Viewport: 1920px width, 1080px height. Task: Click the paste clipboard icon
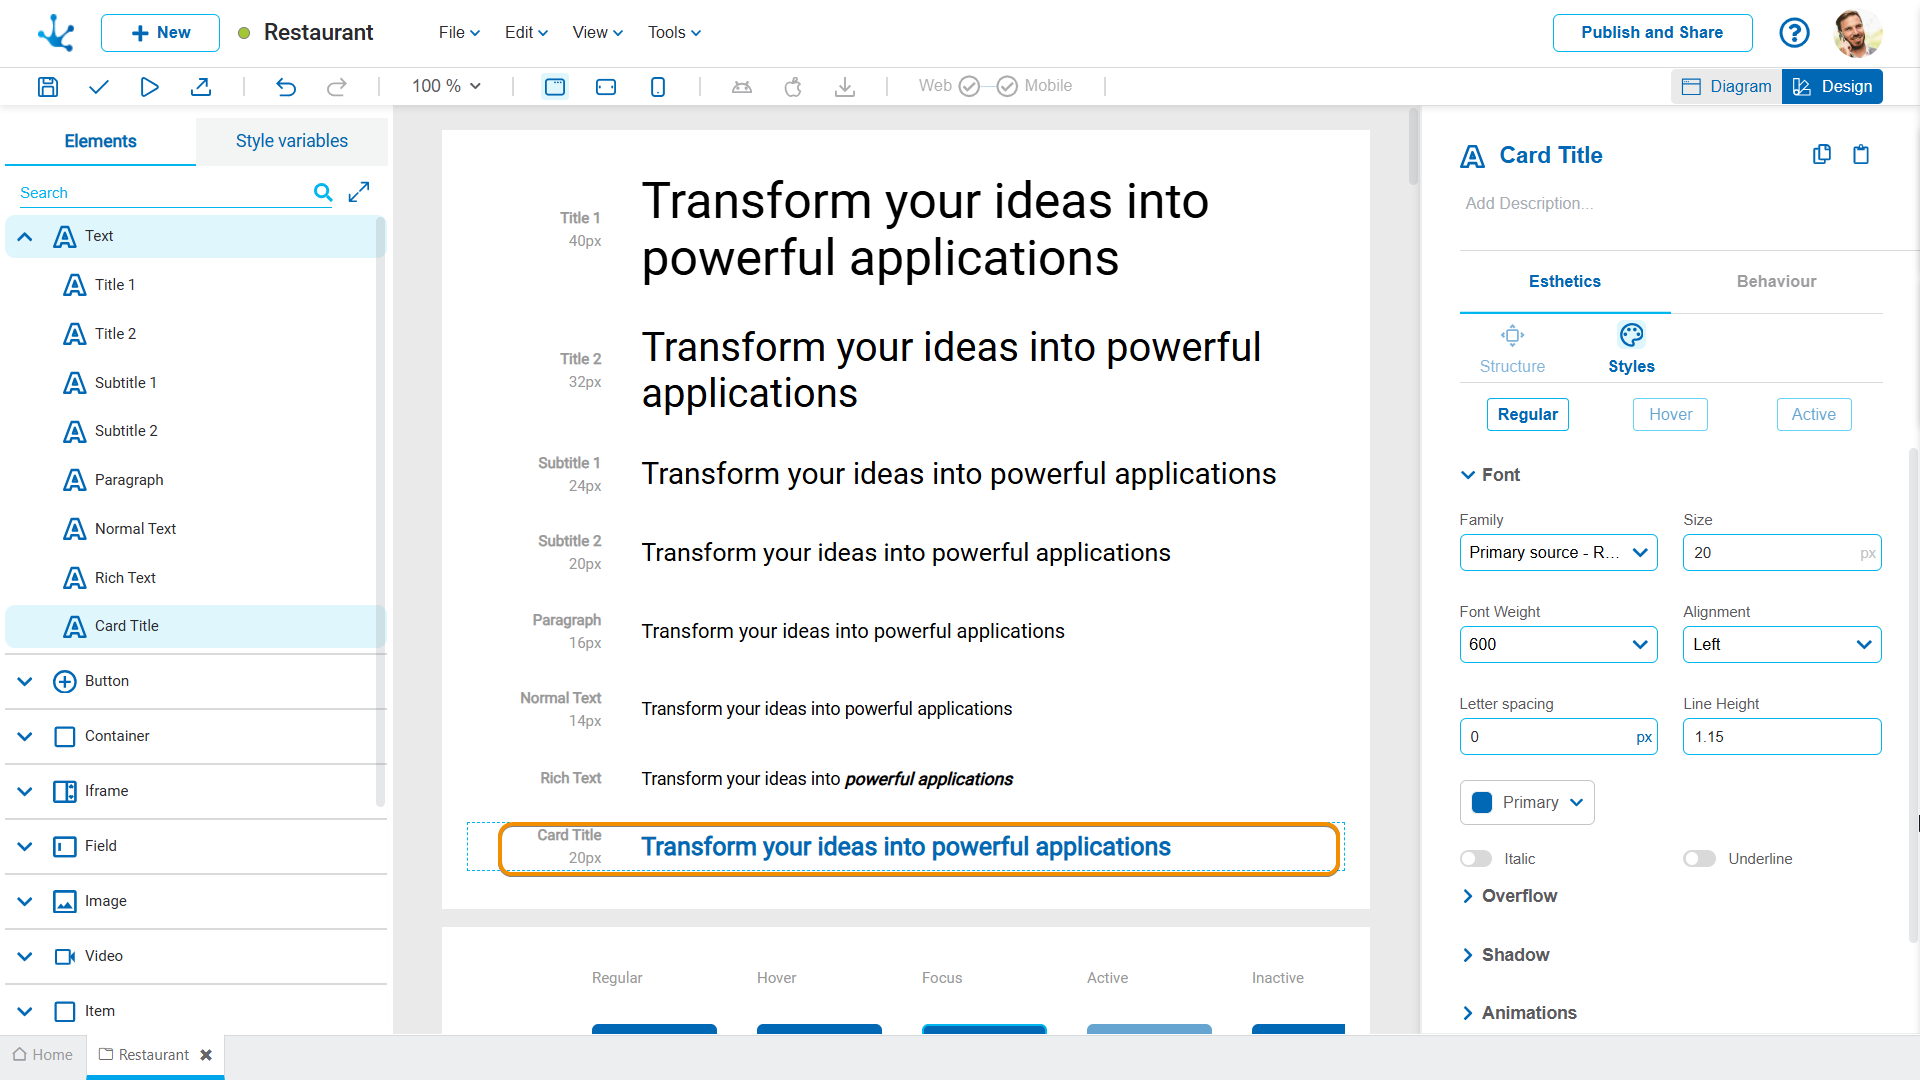1861,154
